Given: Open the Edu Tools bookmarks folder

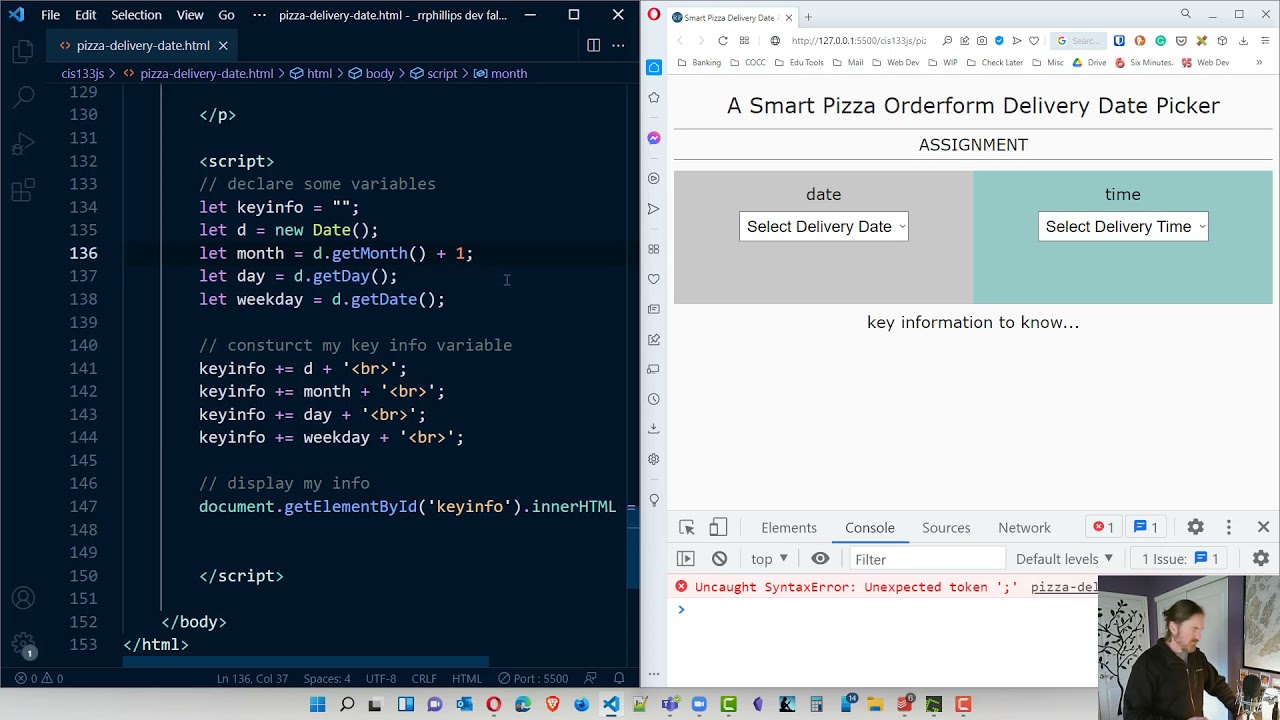Looking at the screenshot, I should coord(800,62).
